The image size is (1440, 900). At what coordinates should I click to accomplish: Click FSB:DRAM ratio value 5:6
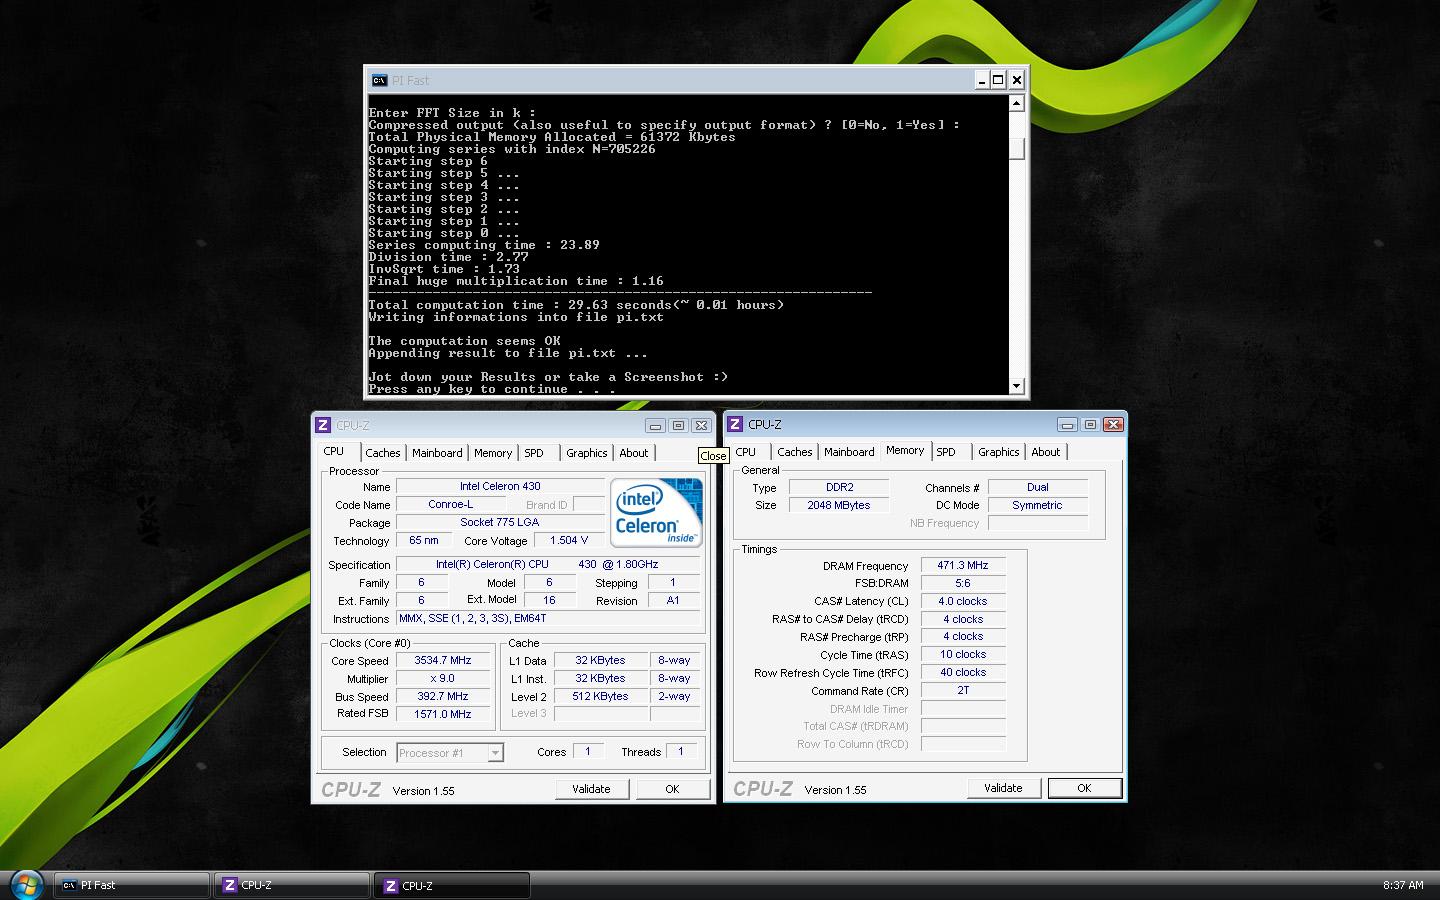(963, 584)
